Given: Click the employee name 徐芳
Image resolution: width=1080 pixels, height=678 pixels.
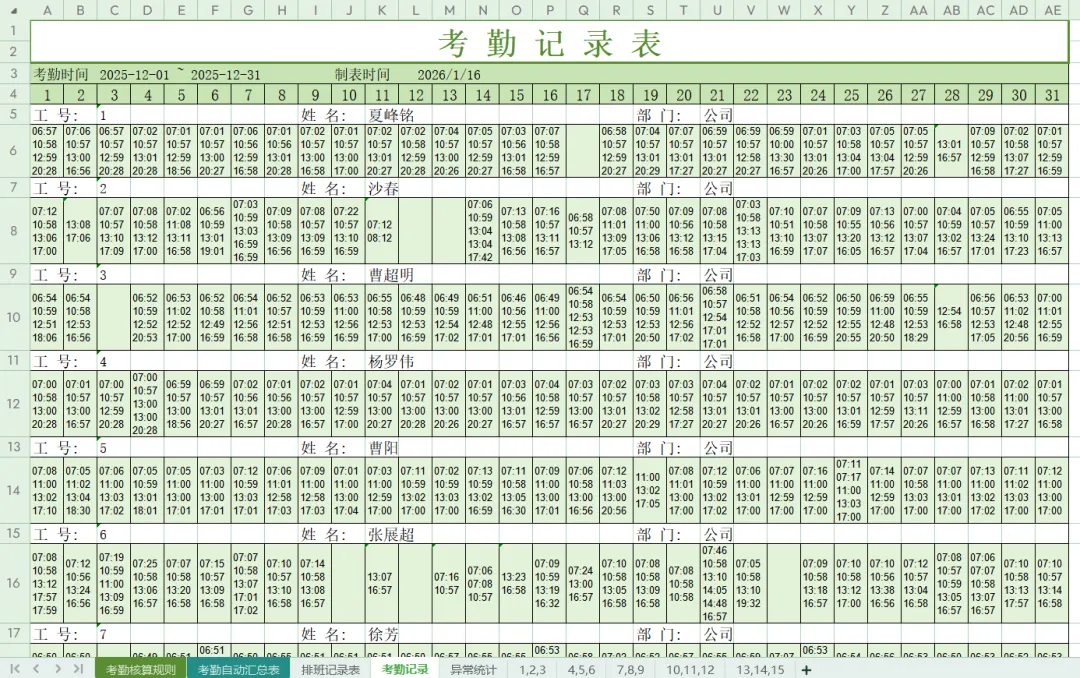Looking at the screenshot, I should 384,634.
